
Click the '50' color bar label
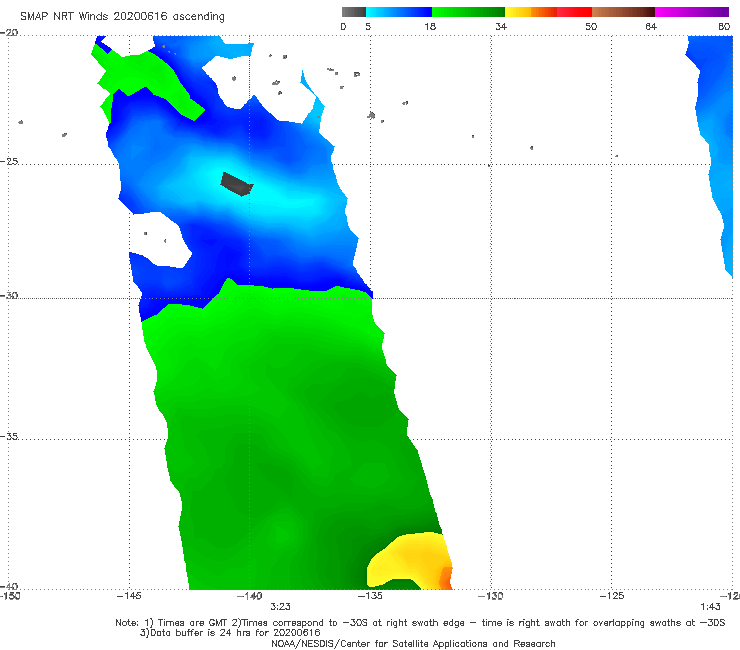(591, 27)
